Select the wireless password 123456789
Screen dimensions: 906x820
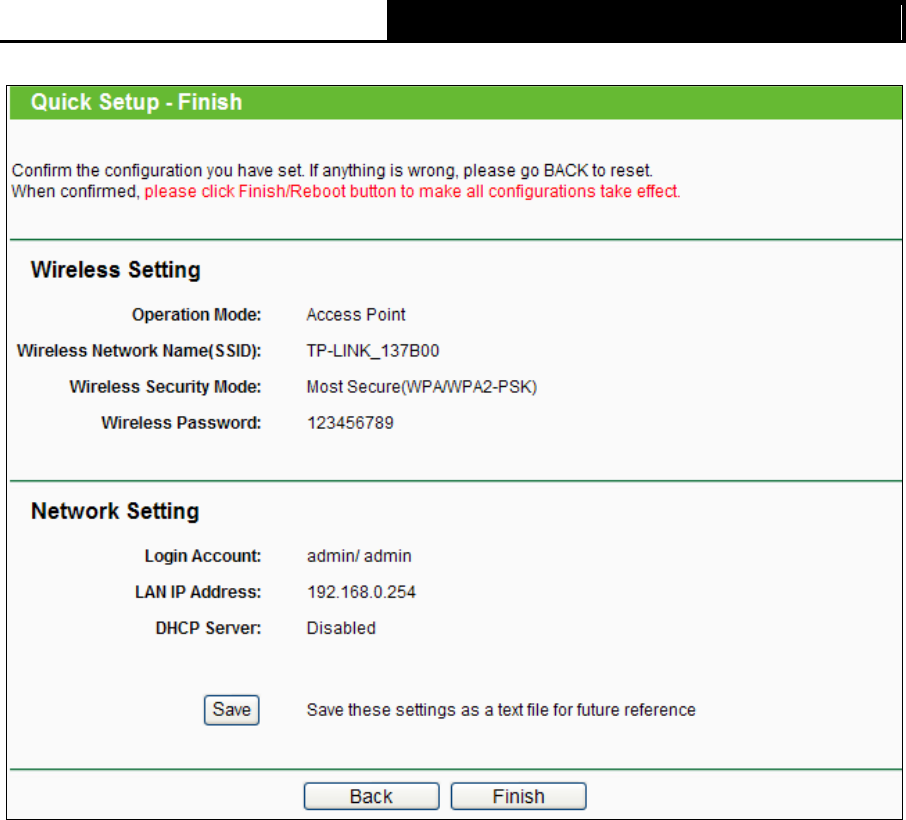click(x=350, y=423)
